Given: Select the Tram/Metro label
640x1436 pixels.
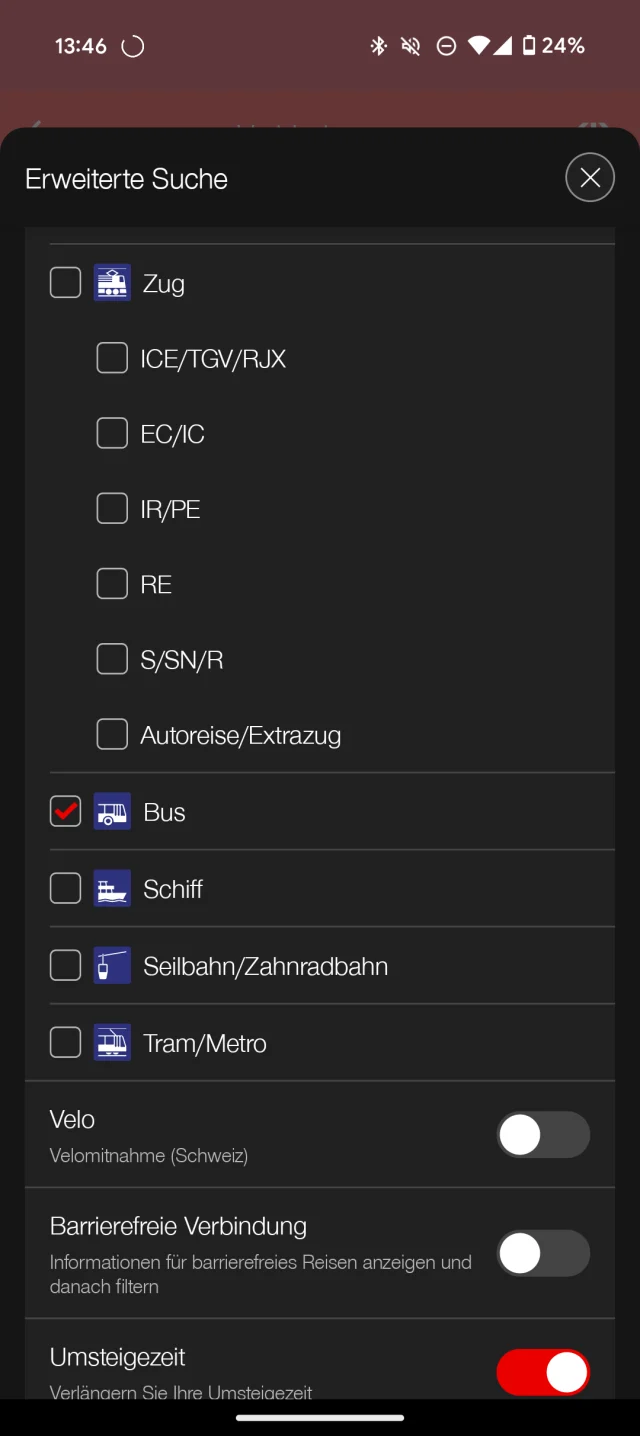Looking at the screenshot, I should [x=205, y=1043].
